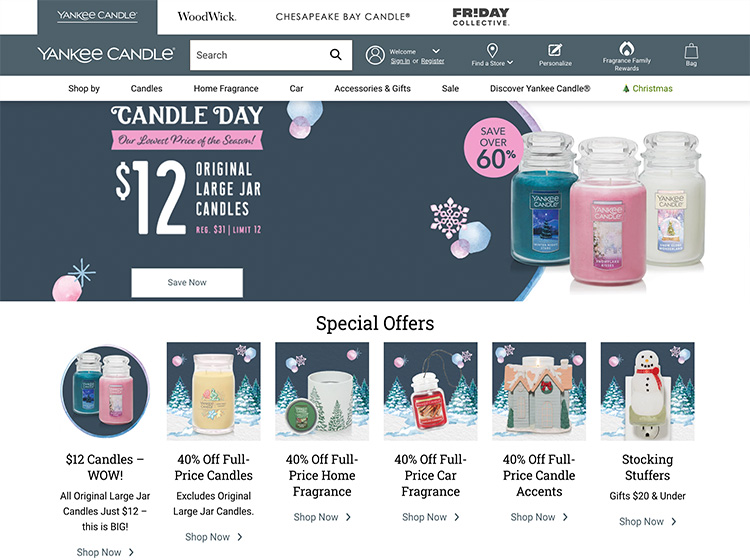Open the Personalize pencil icon

555,50
